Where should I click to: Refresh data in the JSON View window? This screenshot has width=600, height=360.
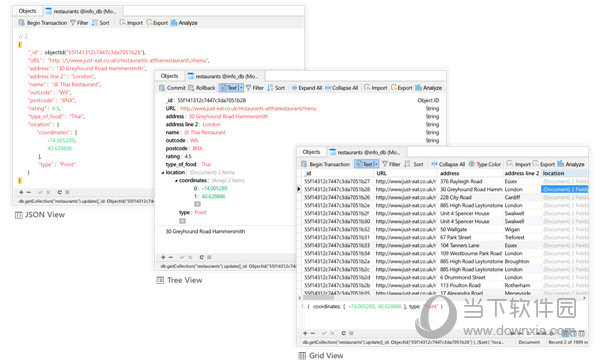click(x=59, y=192)
